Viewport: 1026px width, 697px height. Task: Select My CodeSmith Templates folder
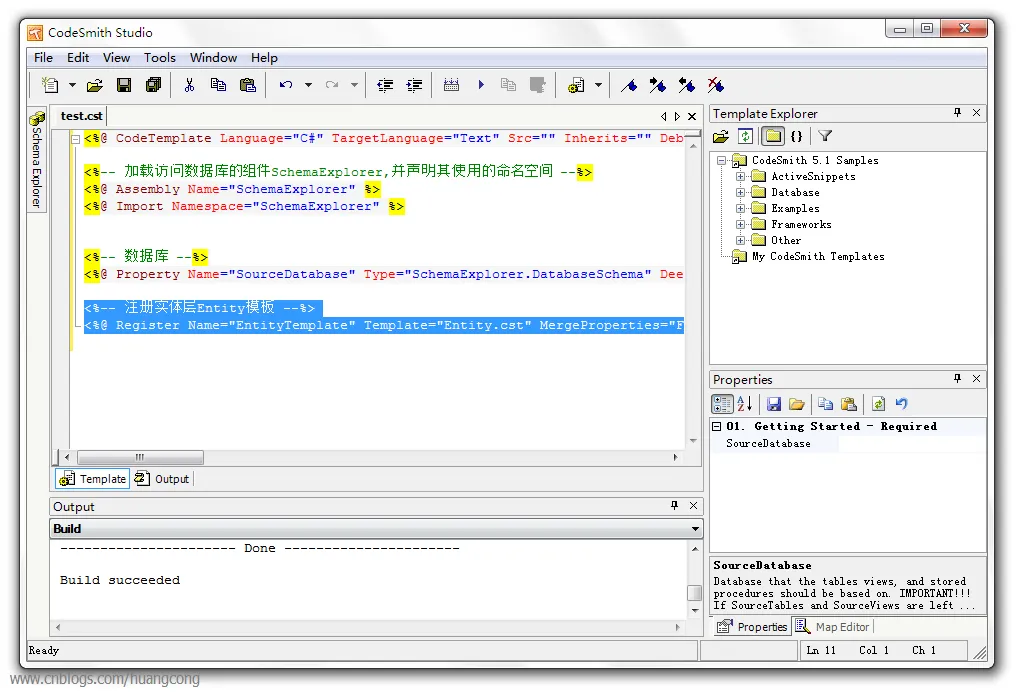point(817,257)
